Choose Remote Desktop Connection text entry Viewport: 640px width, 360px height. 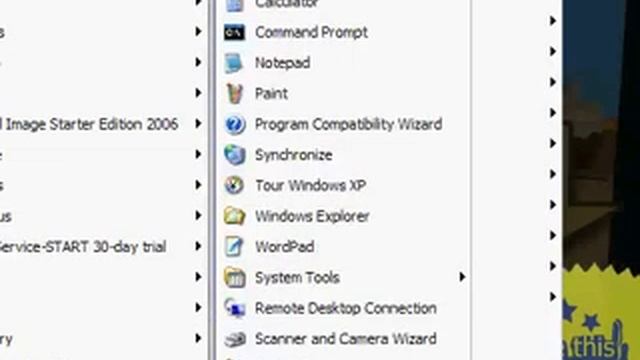(x=346, y=308)
